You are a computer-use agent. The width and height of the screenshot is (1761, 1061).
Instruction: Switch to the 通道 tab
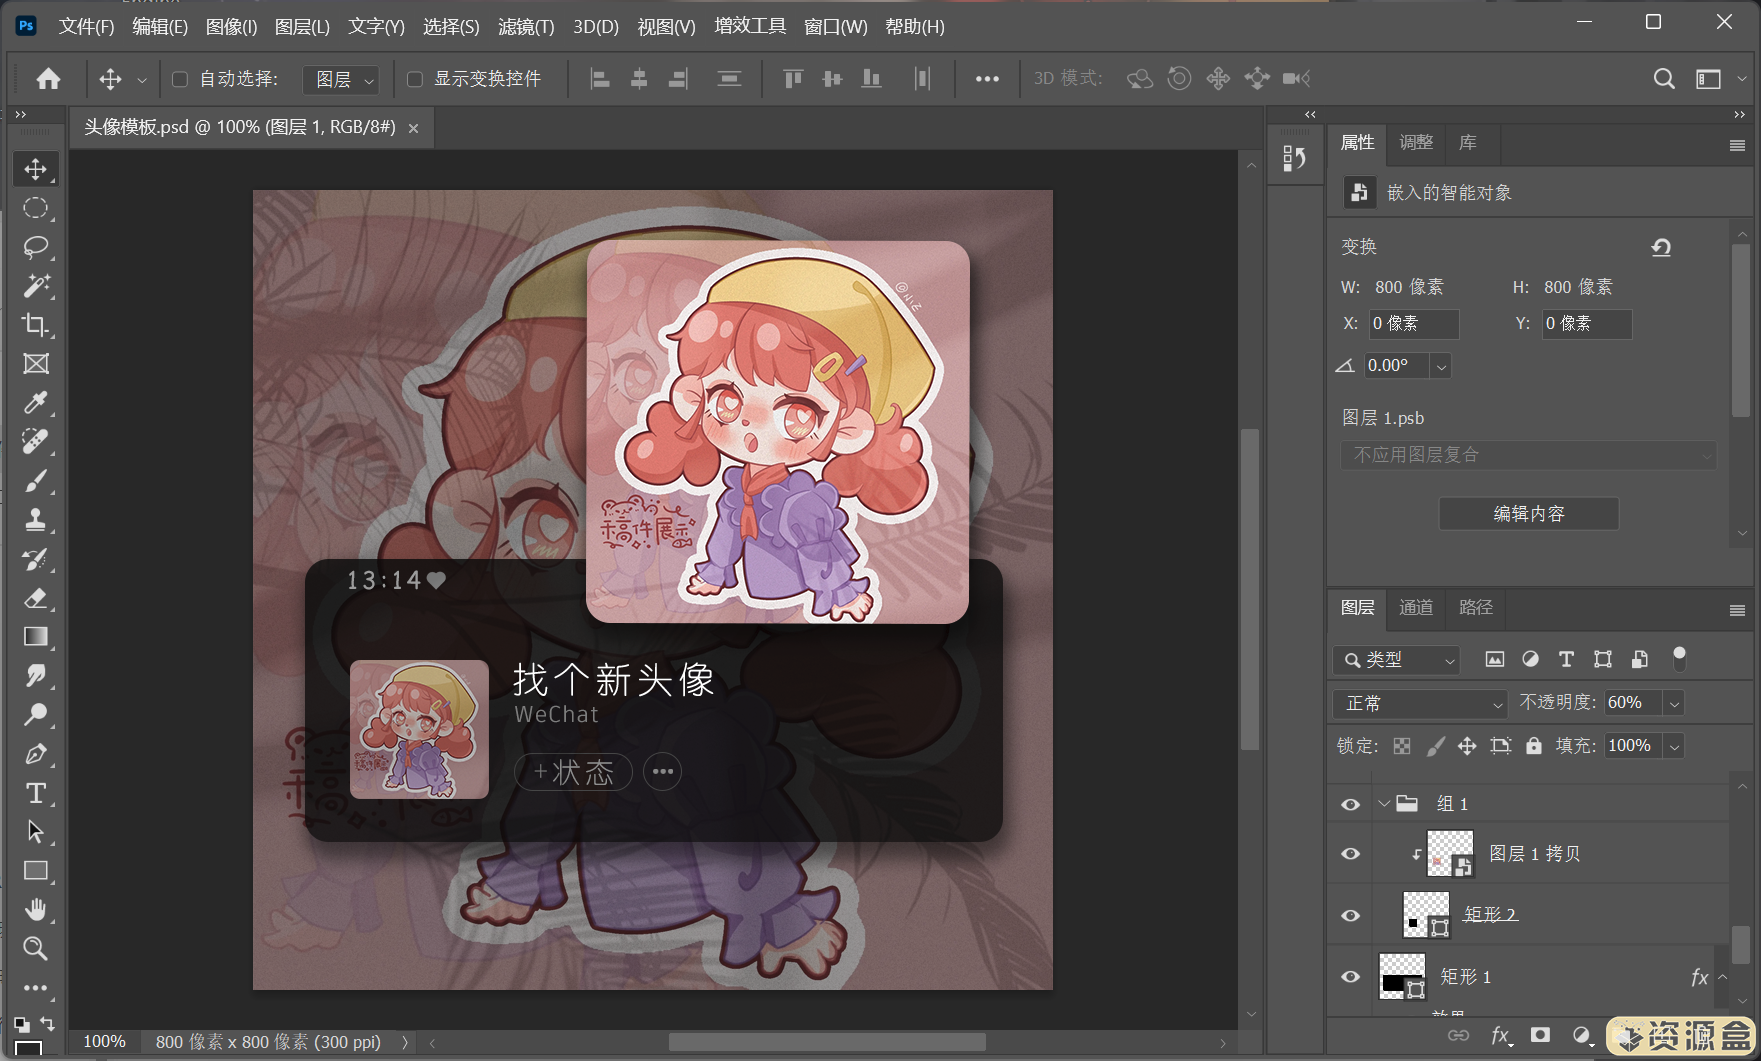coord(1416,607)
